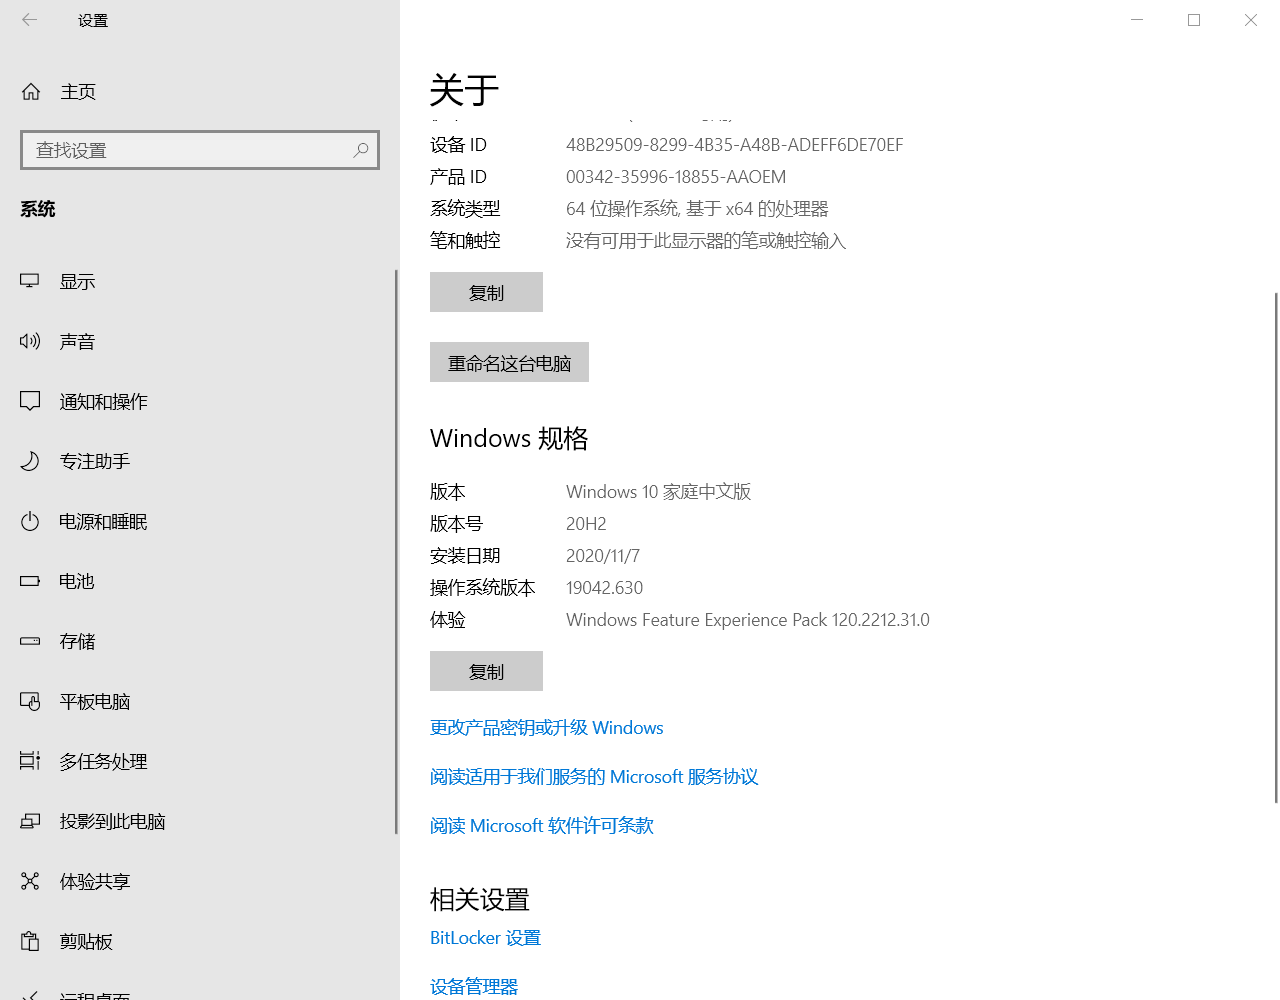This screenshot has width=1280, height=1000.
Task: Select the 投影到此电脑 projection icon
Action: tap(30, 821)
